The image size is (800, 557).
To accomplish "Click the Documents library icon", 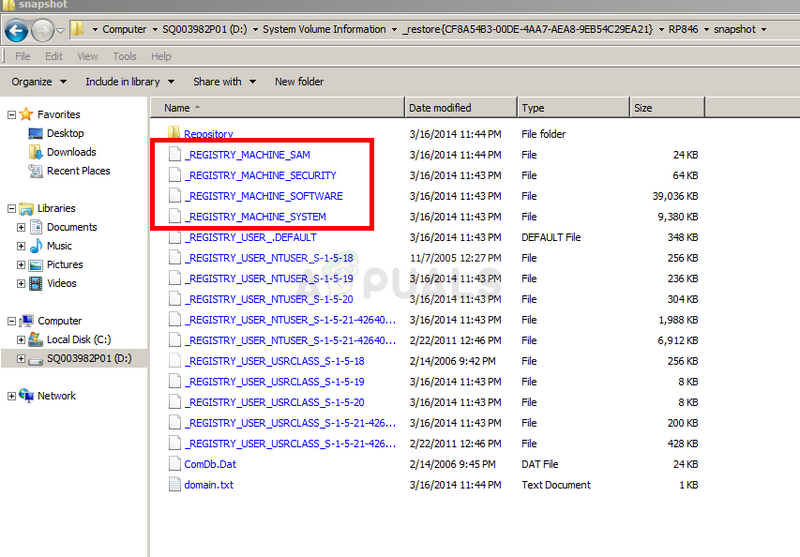I will pos(36,227).
